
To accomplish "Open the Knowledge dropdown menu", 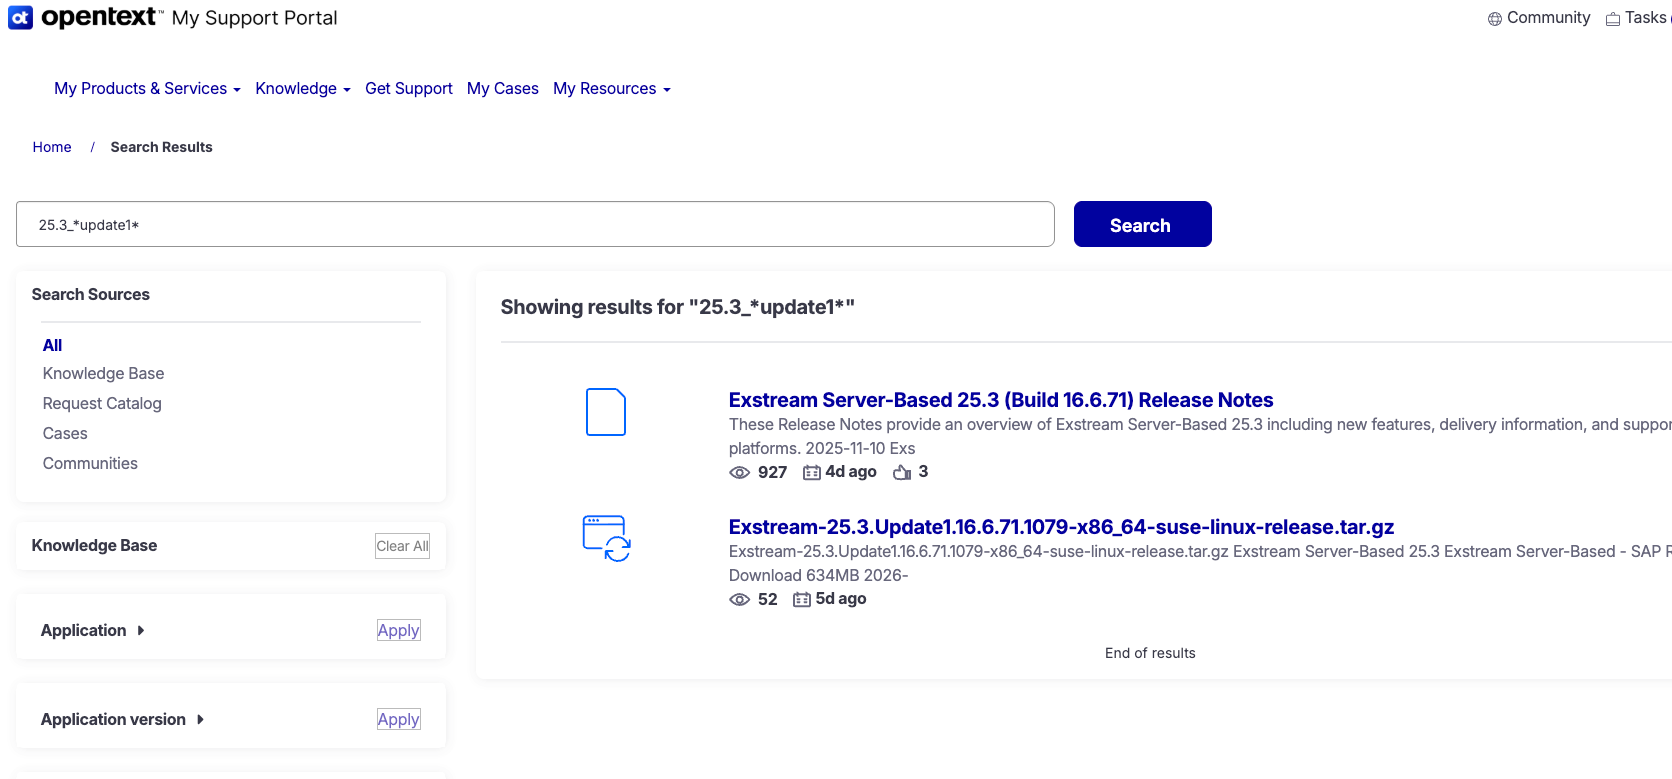I will [303, 88].
